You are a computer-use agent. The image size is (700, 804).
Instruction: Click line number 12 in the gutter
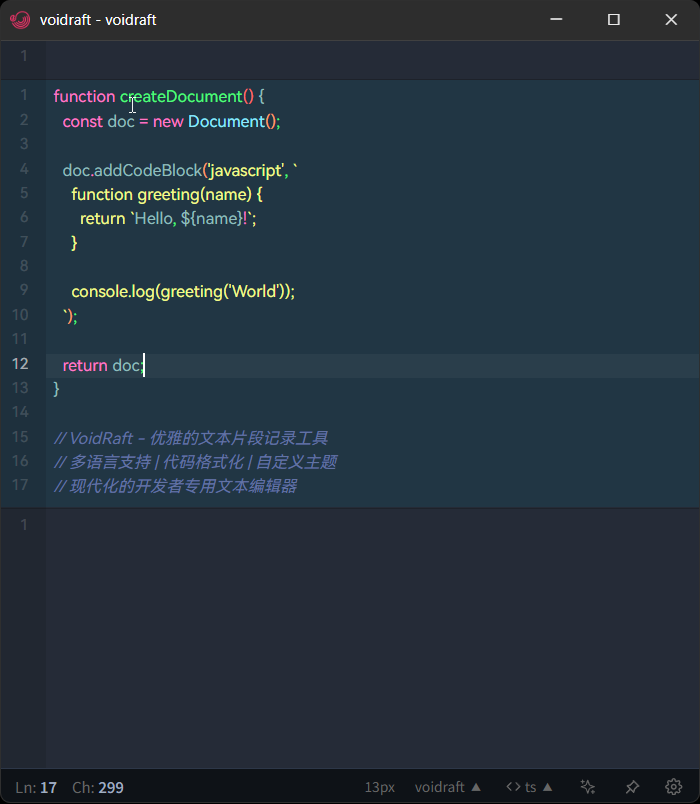(22, 364)
